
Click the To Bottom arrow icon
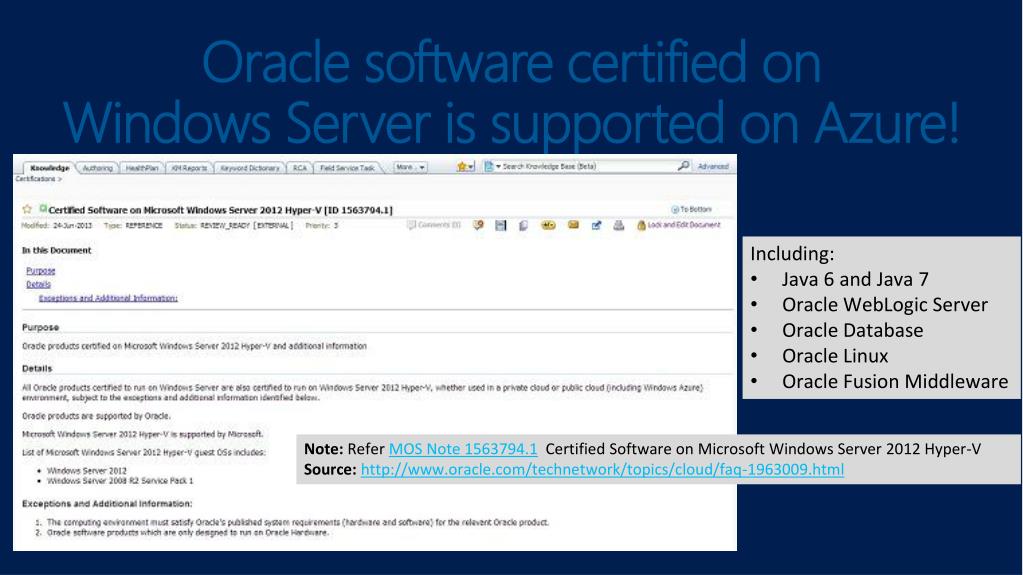675,210
